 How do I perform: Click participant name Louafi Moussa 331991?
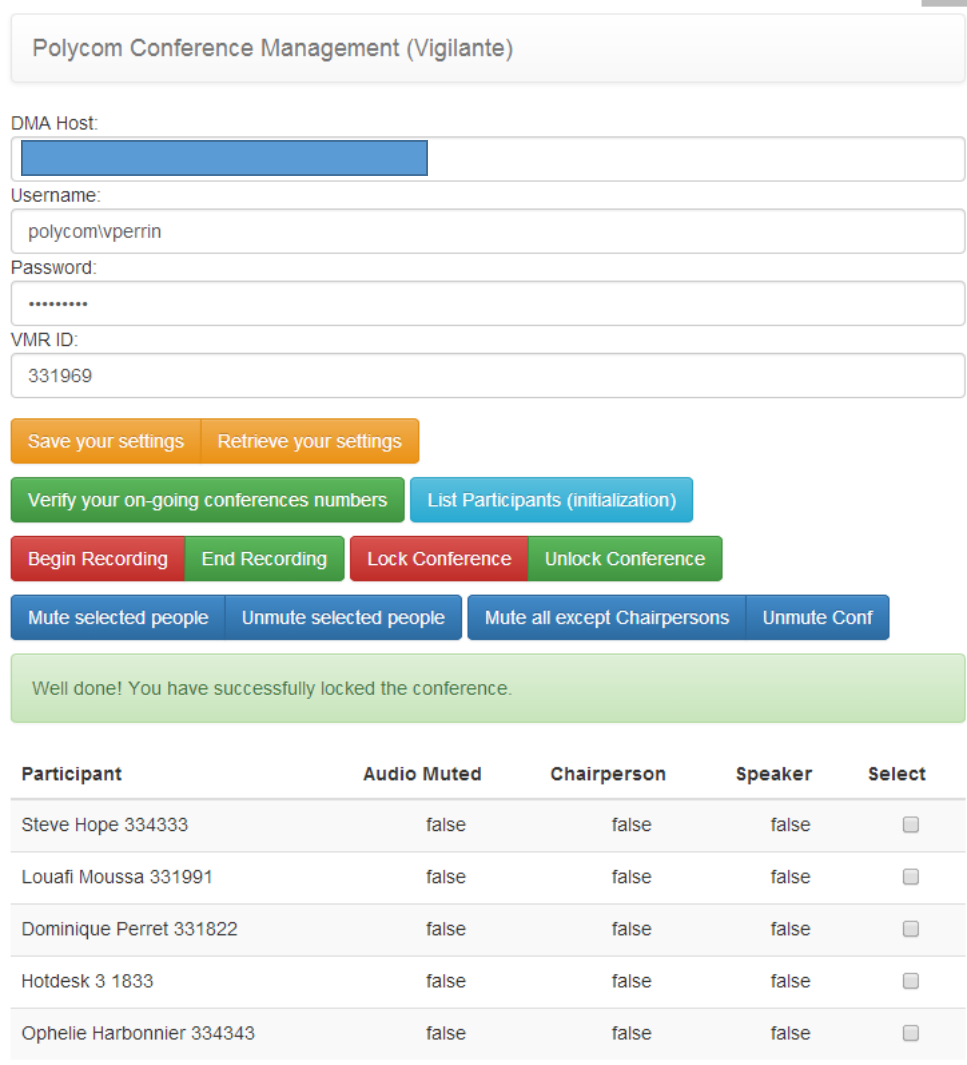click(x=117, y=877)
